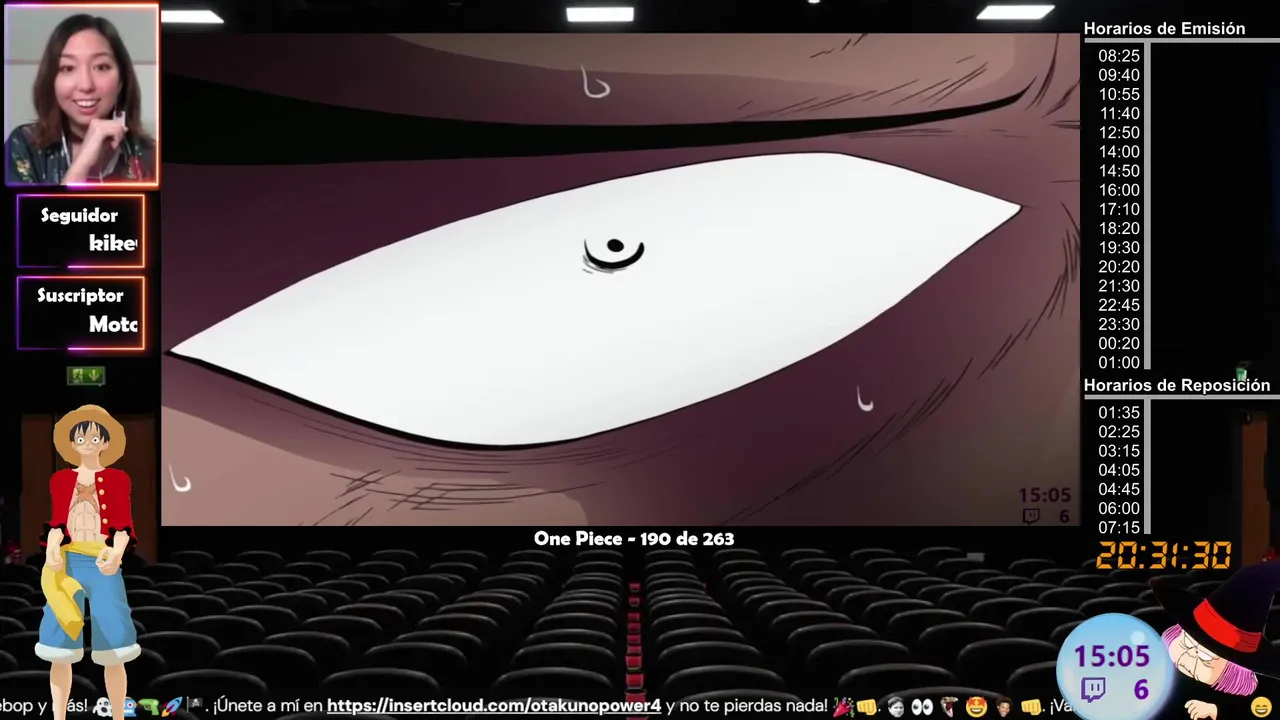Select the 'One Piece - 190 de 263' caption
The image size is (1280, 720).
[x=634, y=538]
